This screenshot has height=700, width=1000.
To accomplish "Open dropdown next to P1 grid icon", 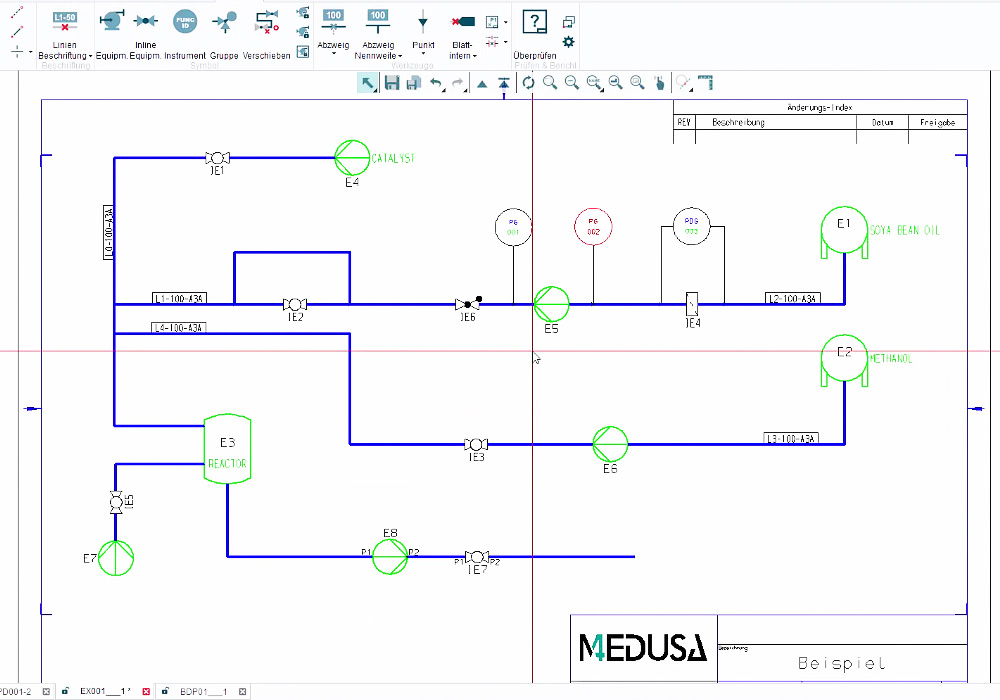I will [x=506, y=22].
